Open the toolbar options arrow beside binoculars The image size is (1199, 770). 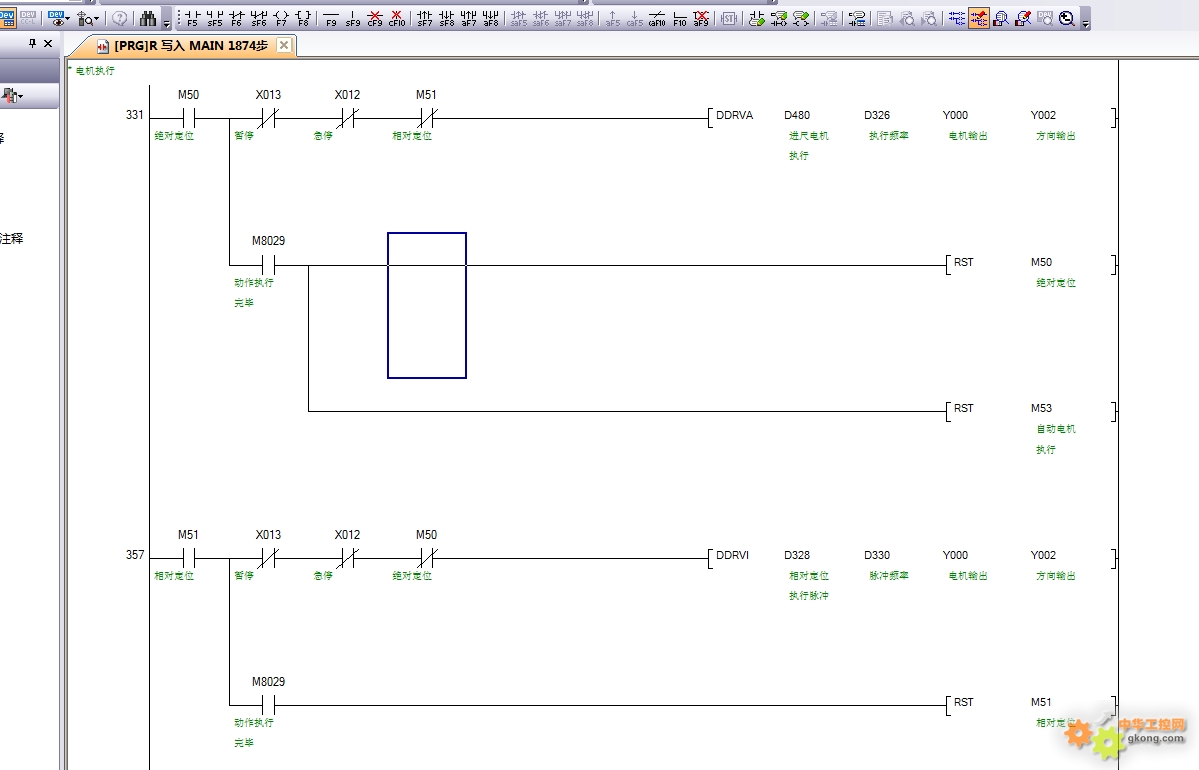(x=166, y=21)
